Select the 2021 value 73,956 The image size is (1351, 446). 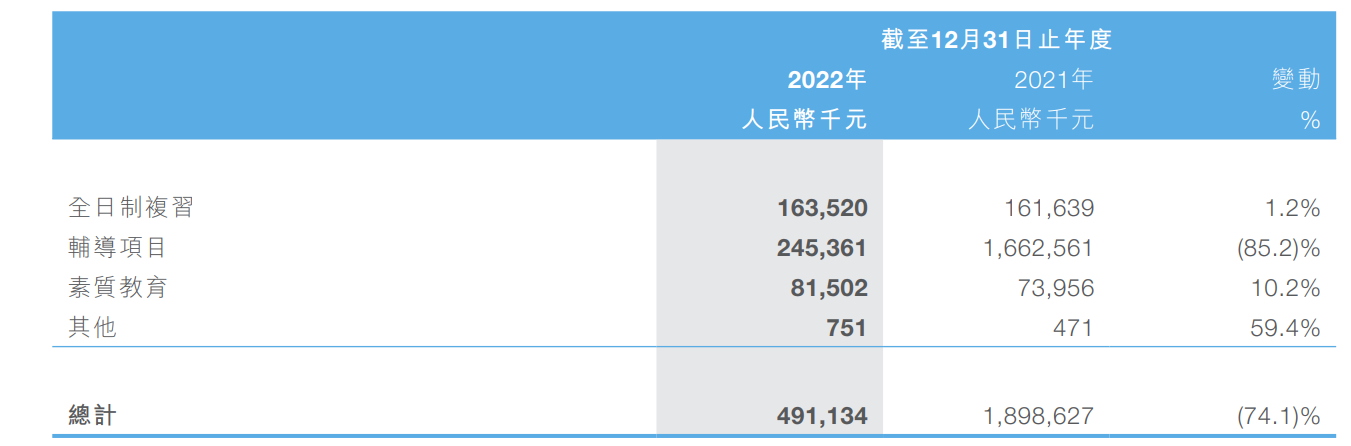tap(1056, 288)
